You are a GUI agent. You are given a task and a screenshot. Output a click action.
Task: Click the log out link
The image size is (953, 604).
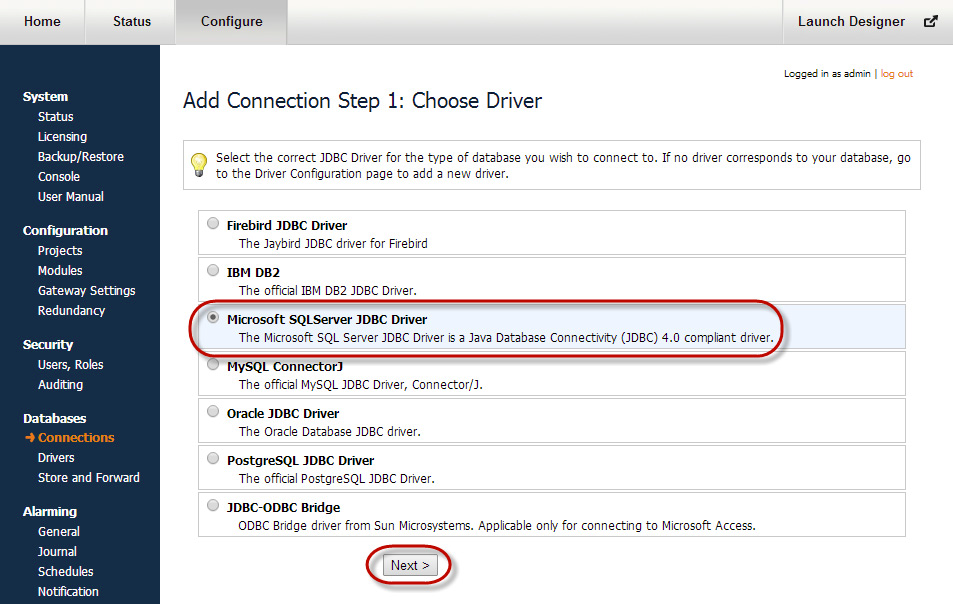896,74
